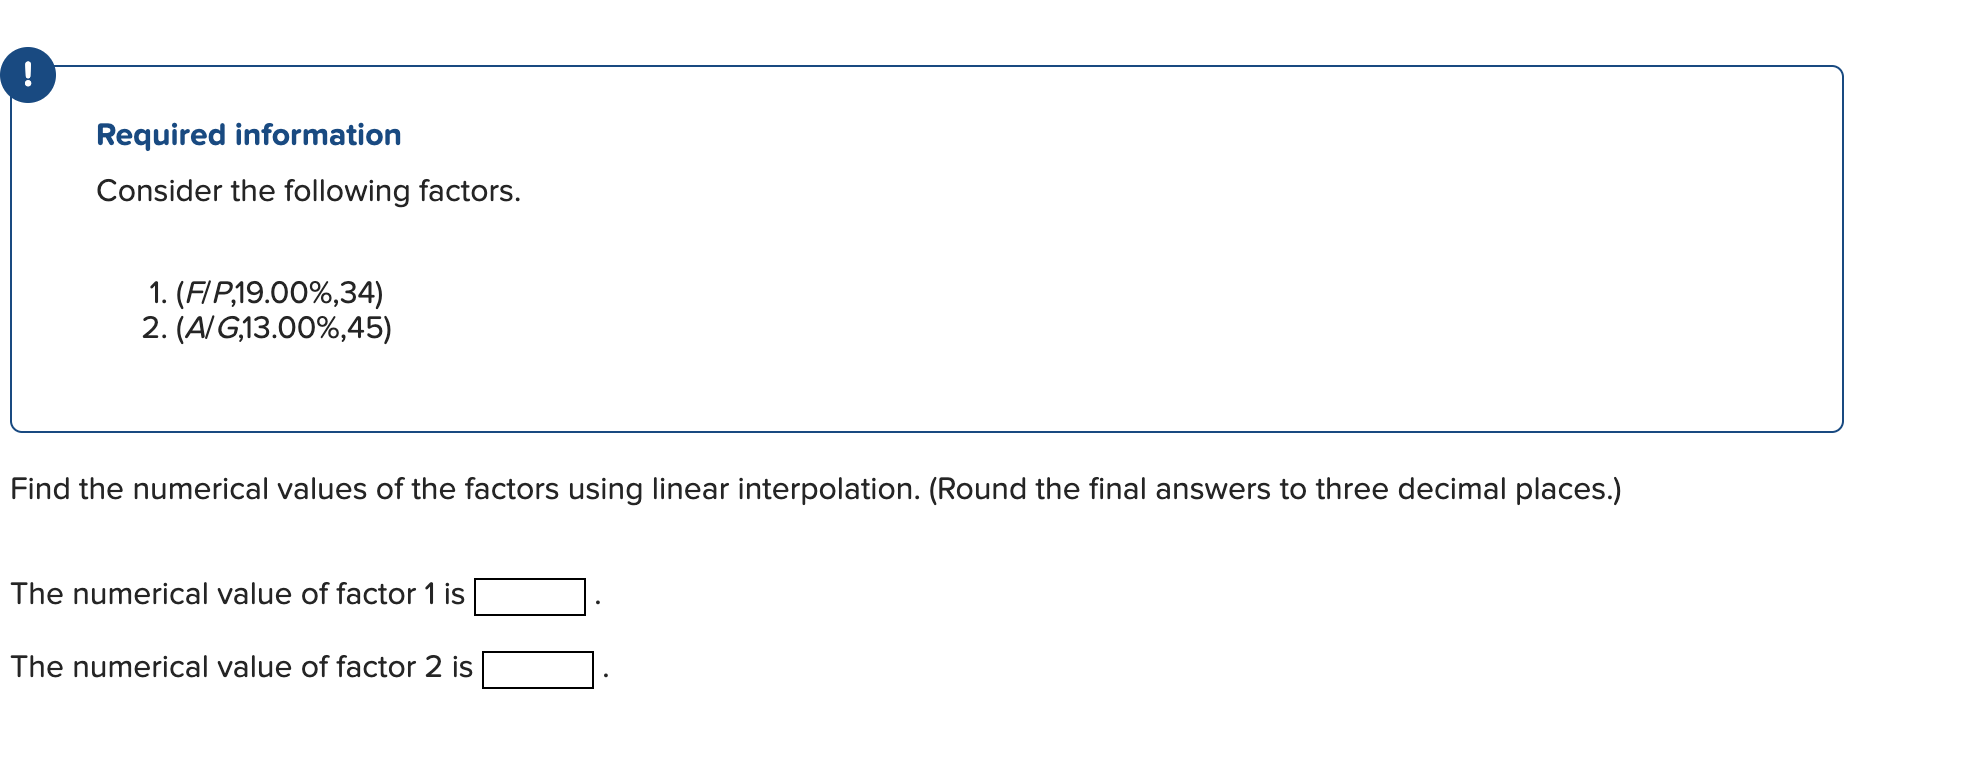Click inside the second empty answer field
Image resolution: width=1970 pixels, height=766 pixels.
click(x=538, y=668)
